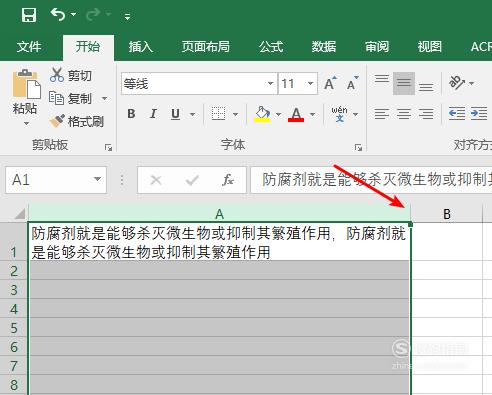Center text horizontally
Viewport: 492px width, 395px height.
(404, 114)
